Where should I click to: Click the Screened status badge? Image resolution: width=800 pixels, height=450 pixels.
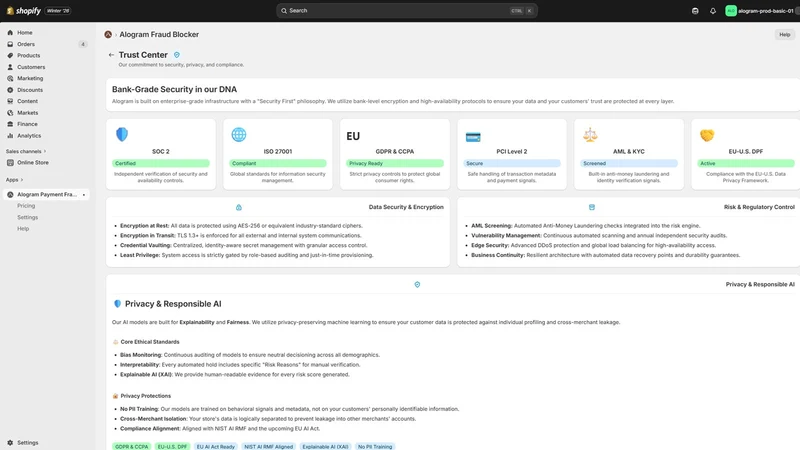629,163
